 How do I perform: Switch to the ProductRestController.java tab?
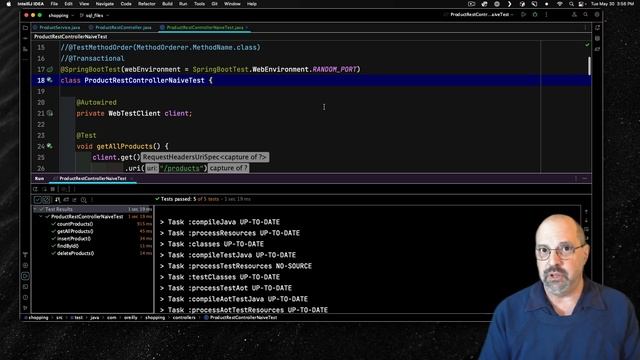point(120,28)
